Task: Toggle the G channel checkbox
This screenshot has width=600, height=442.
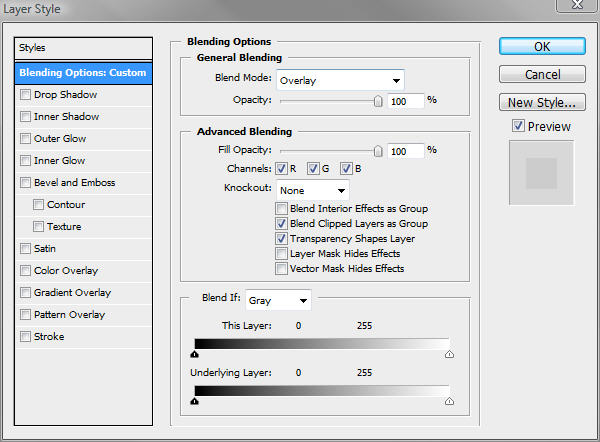Action: (x=313, y=168)
